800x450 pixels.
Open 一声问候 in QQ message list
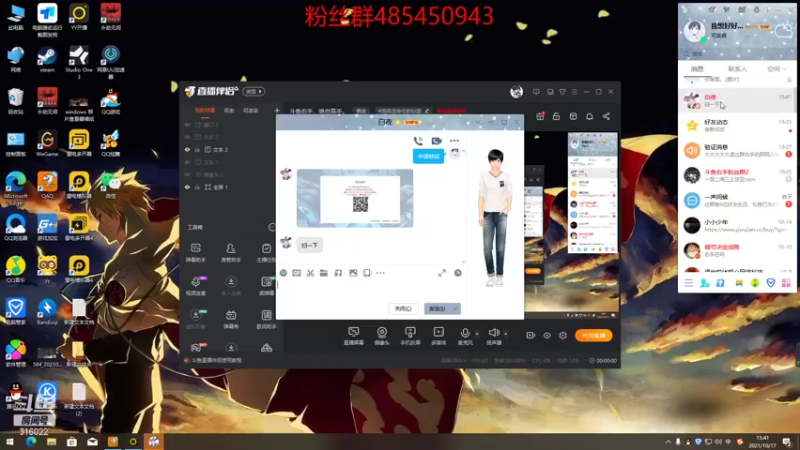tap(737, 201)
